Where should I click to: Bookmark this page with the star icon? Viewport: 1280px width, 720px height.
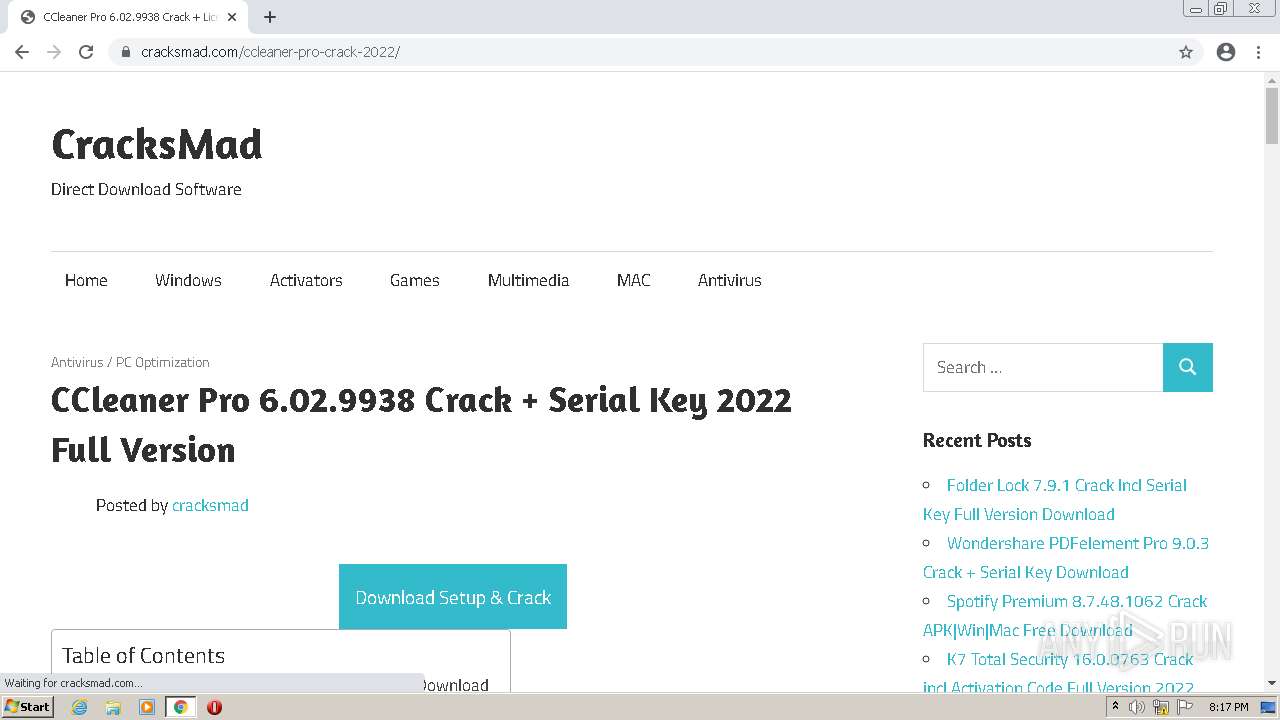(x=1186, y=52)
